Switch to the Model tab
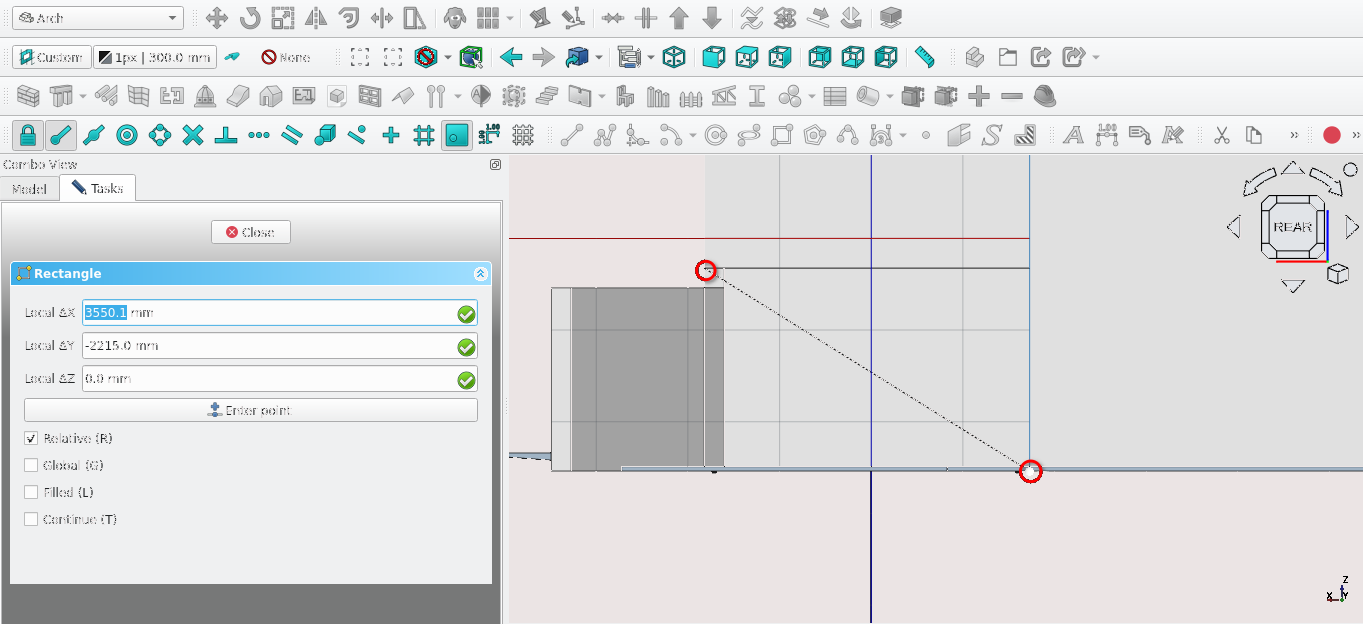 (x=29, y=189)
